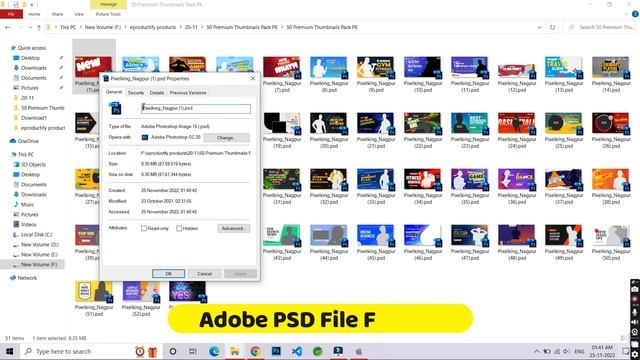Open File Explorer taskbar icon
Viewport: 640px width, 360px height.
(x=234, y=352)
